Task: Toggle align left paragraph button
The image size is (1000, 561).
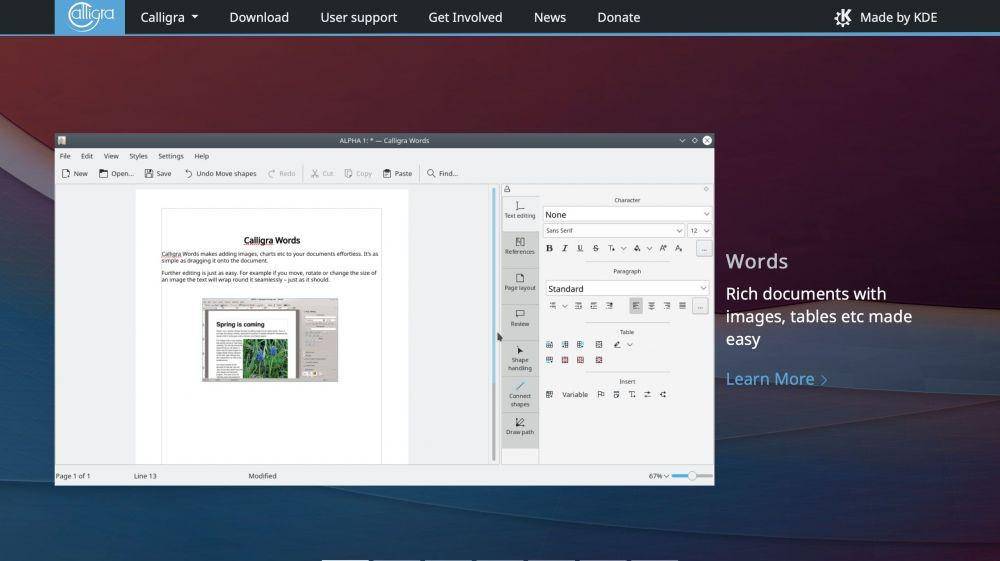Action: (x=636, y=307)
